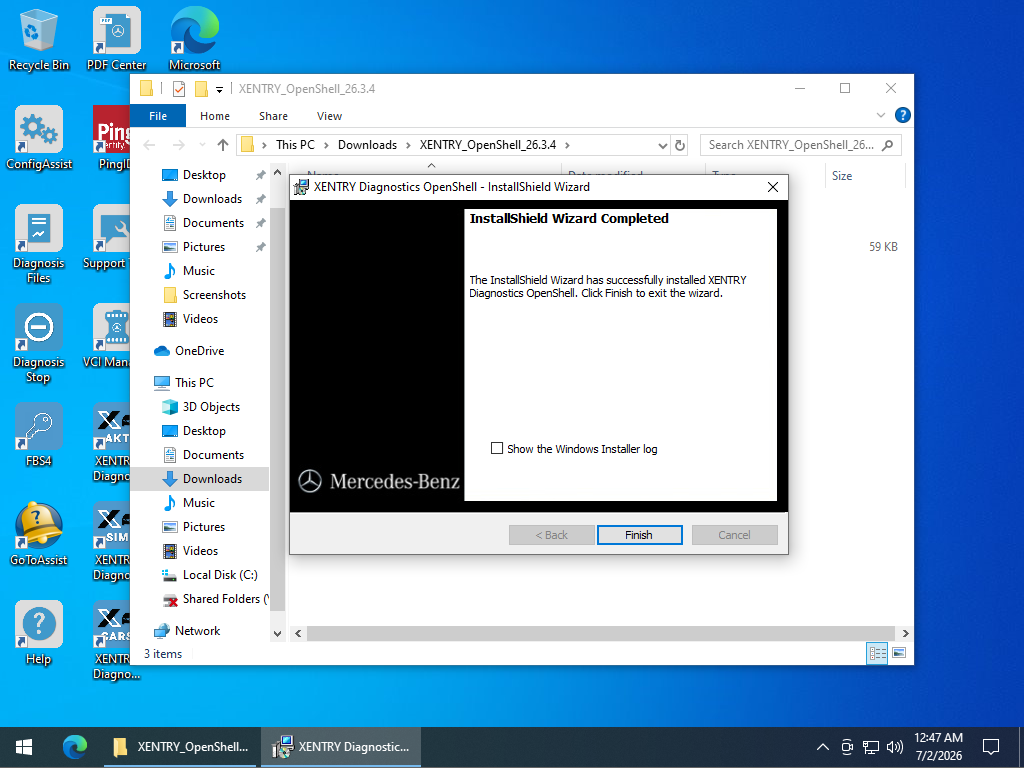Open the FBS4 key desktop icon
1024x768 pixels.
39,435
